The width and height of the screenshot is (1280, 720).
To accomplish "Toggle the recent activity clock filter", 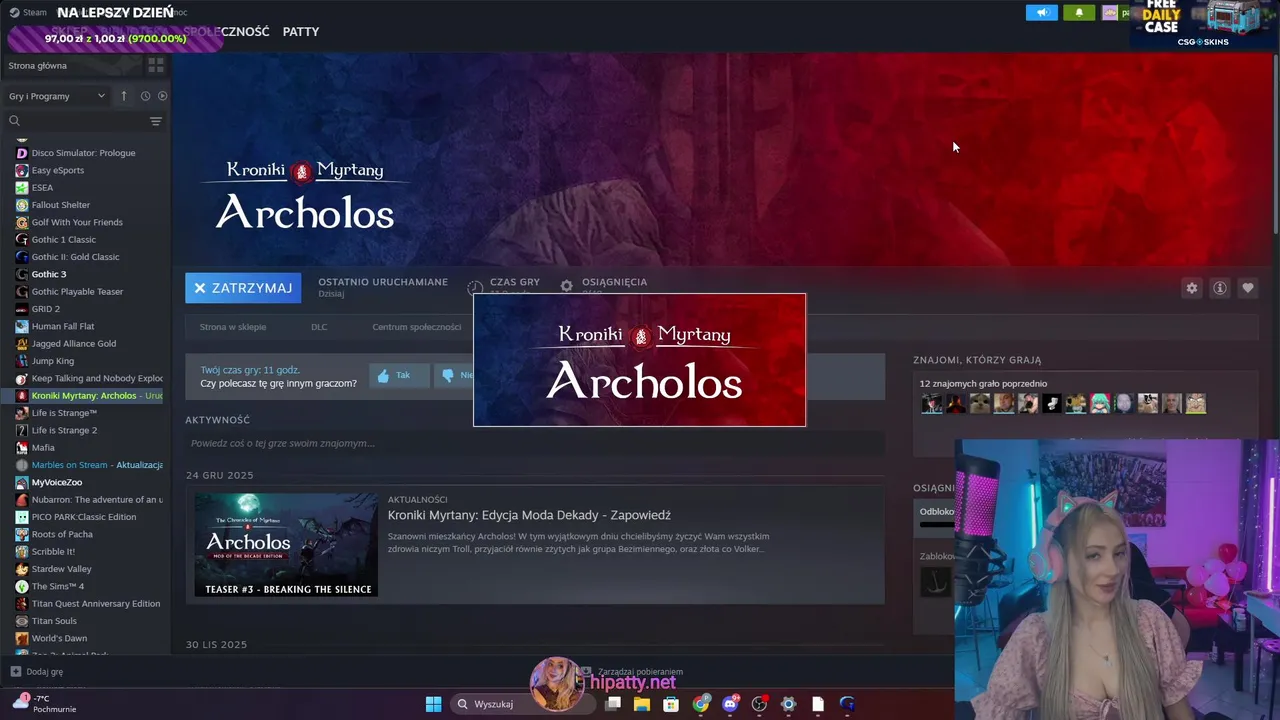I will coord(145,96).
